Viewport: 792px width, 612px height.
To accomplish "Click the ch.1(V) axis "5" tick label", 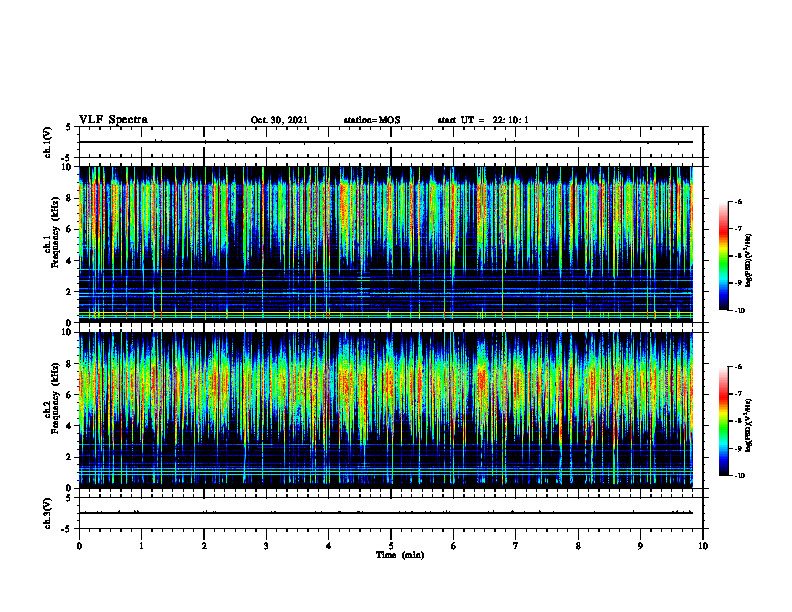I will click(x=70, y=128).
